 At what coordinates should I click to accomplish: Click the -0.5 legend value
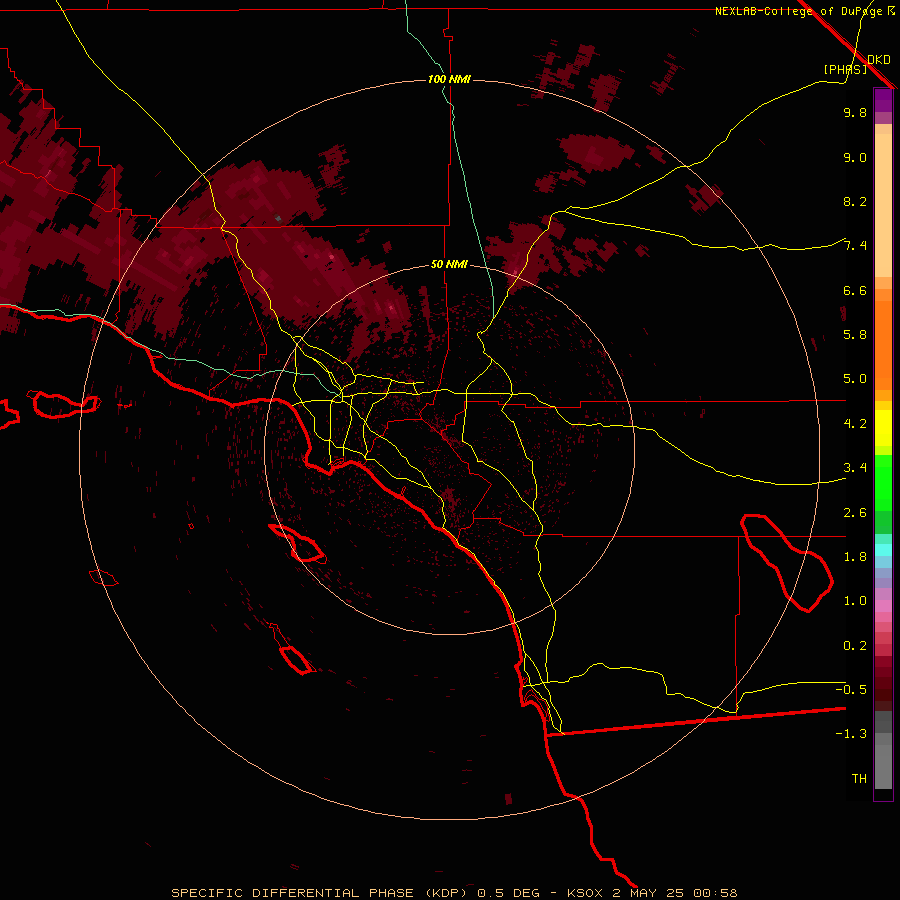pos(851,690)
